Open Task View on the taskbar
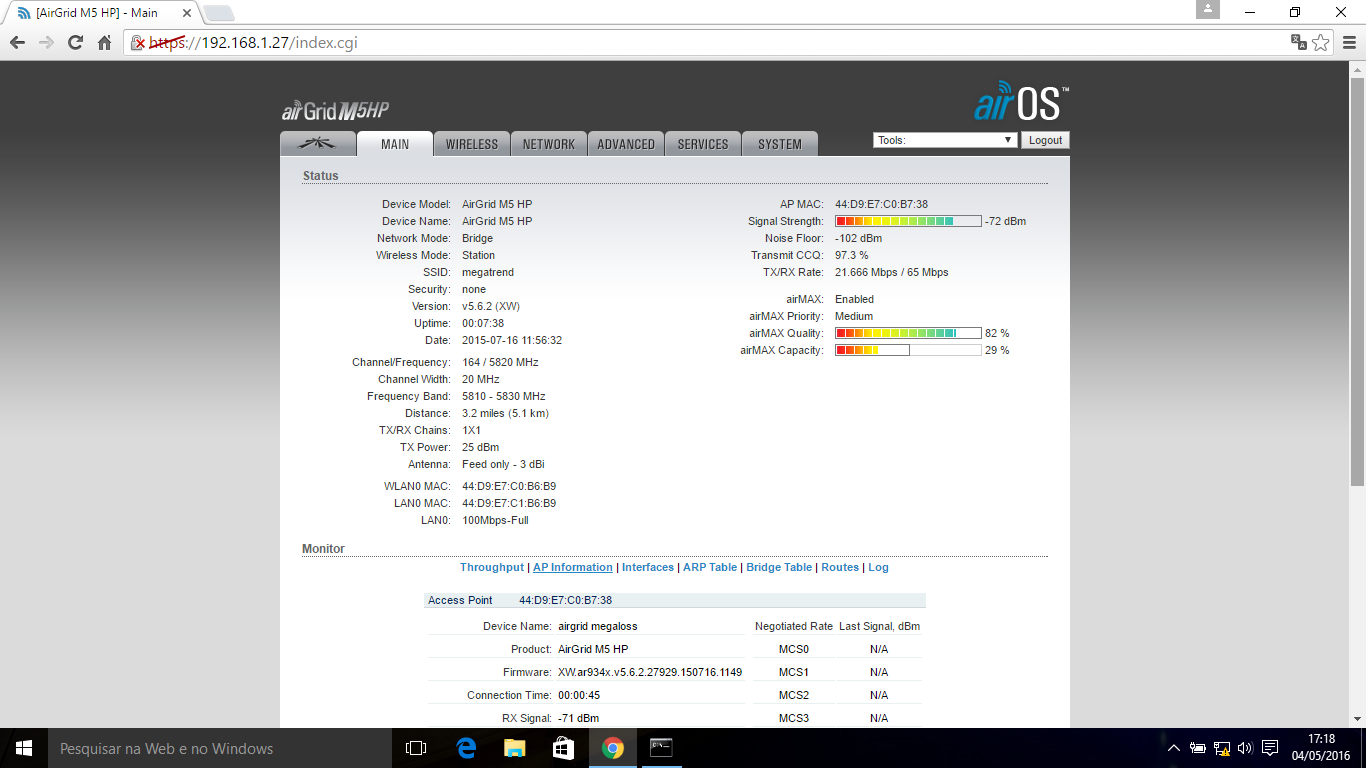This screenshot has height=768, width=1366. pyautogui.click(x=416, y=748)
